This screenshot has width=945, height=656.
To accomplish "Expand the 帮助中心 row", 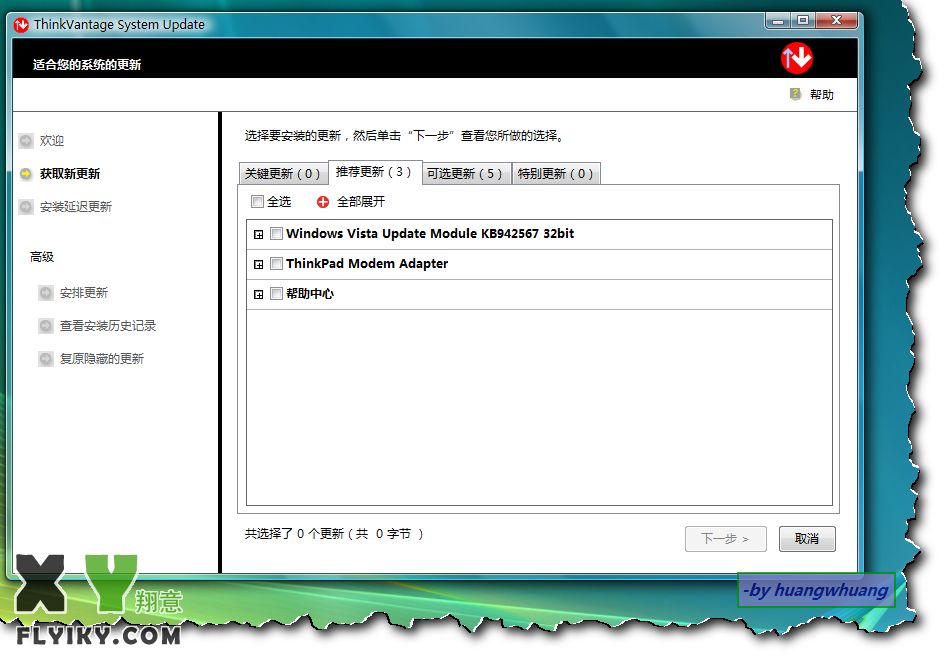I will coord(259,295).
